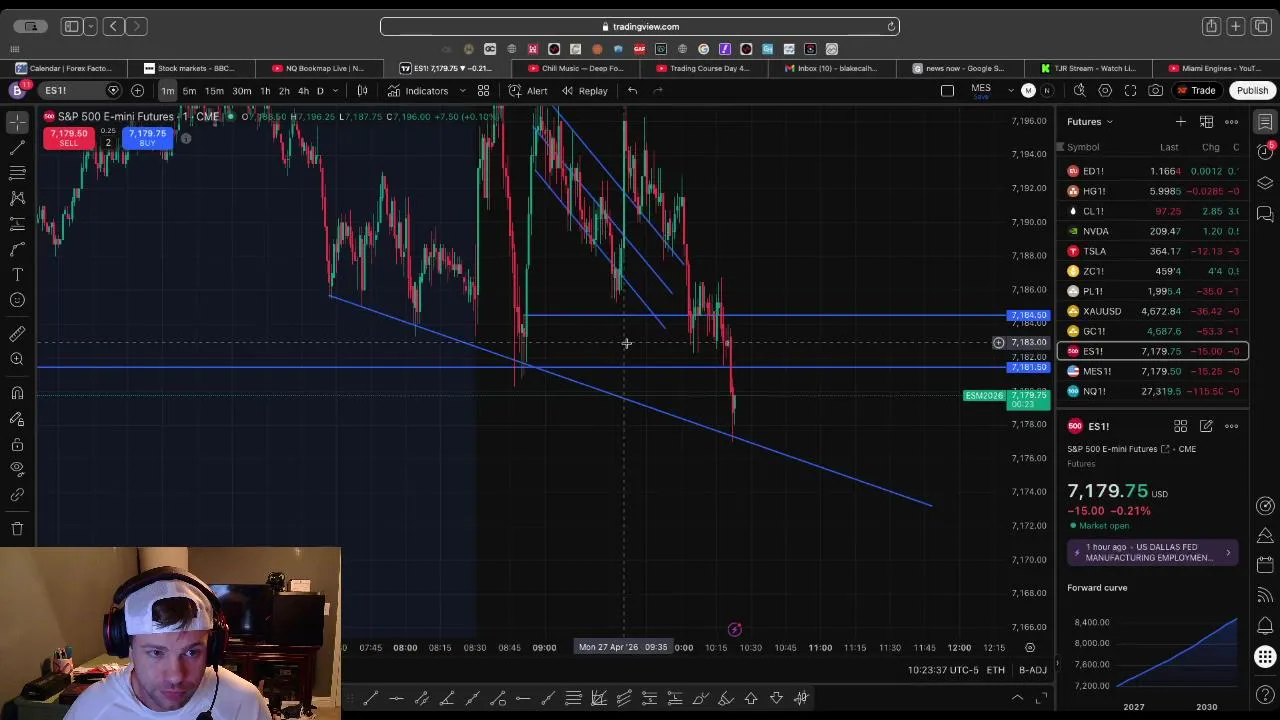Toggle hide all drawings eye icon
The width and height of the screenshot is (1280, 720).
pos(17,469)
